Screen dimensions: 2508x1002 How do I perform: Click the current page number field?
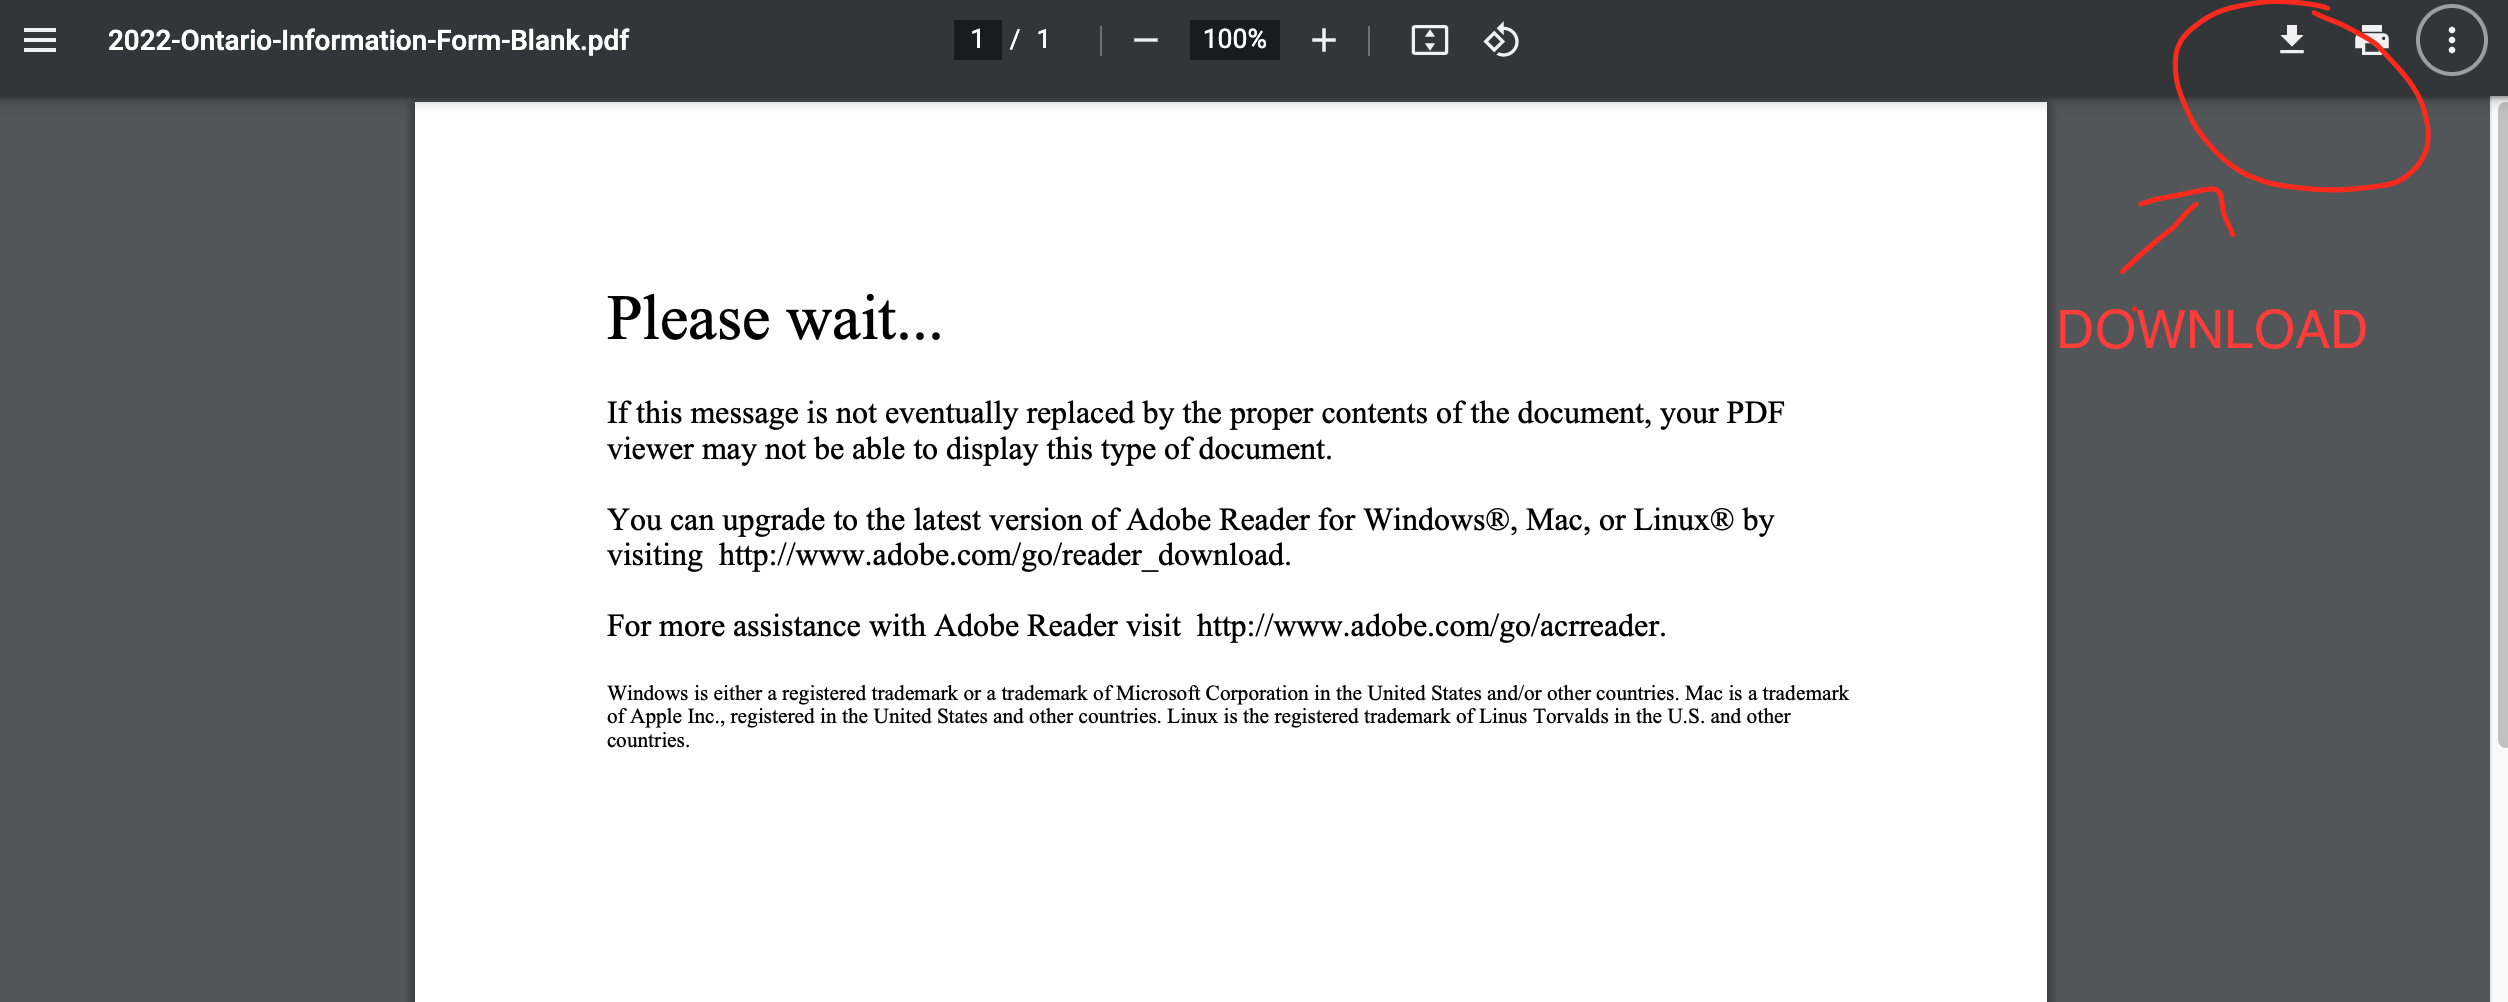tap(977, 40)
